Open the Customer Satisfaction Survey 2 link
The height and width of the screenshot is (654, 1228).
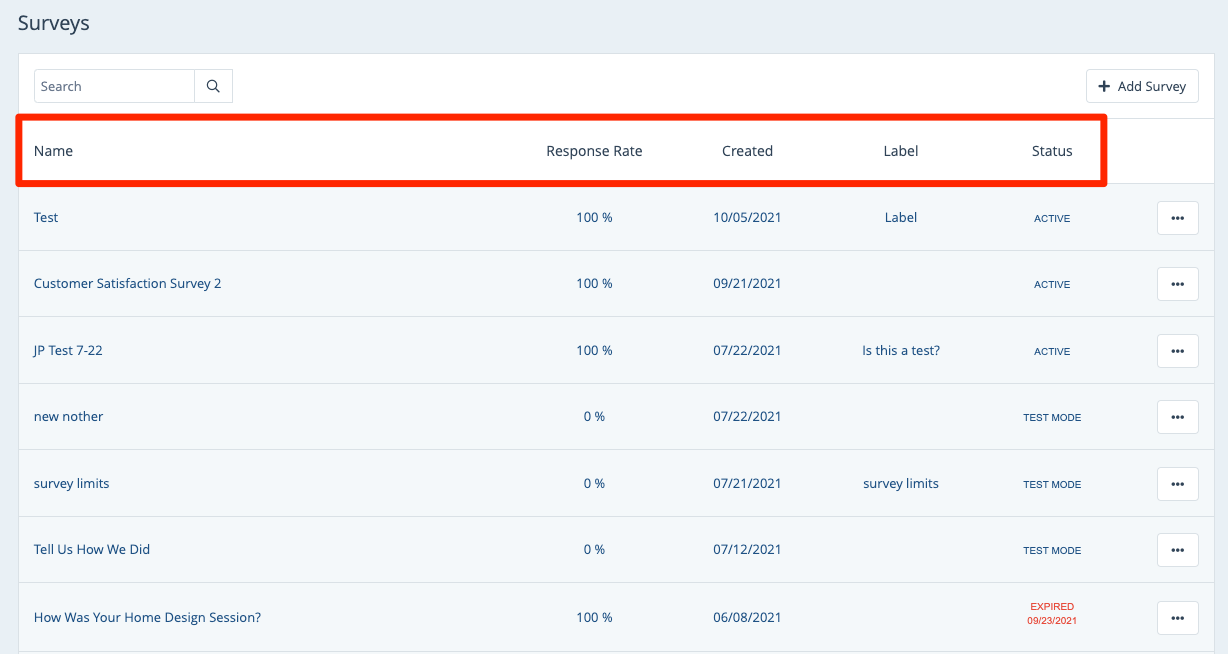click(x=127, y=284)
